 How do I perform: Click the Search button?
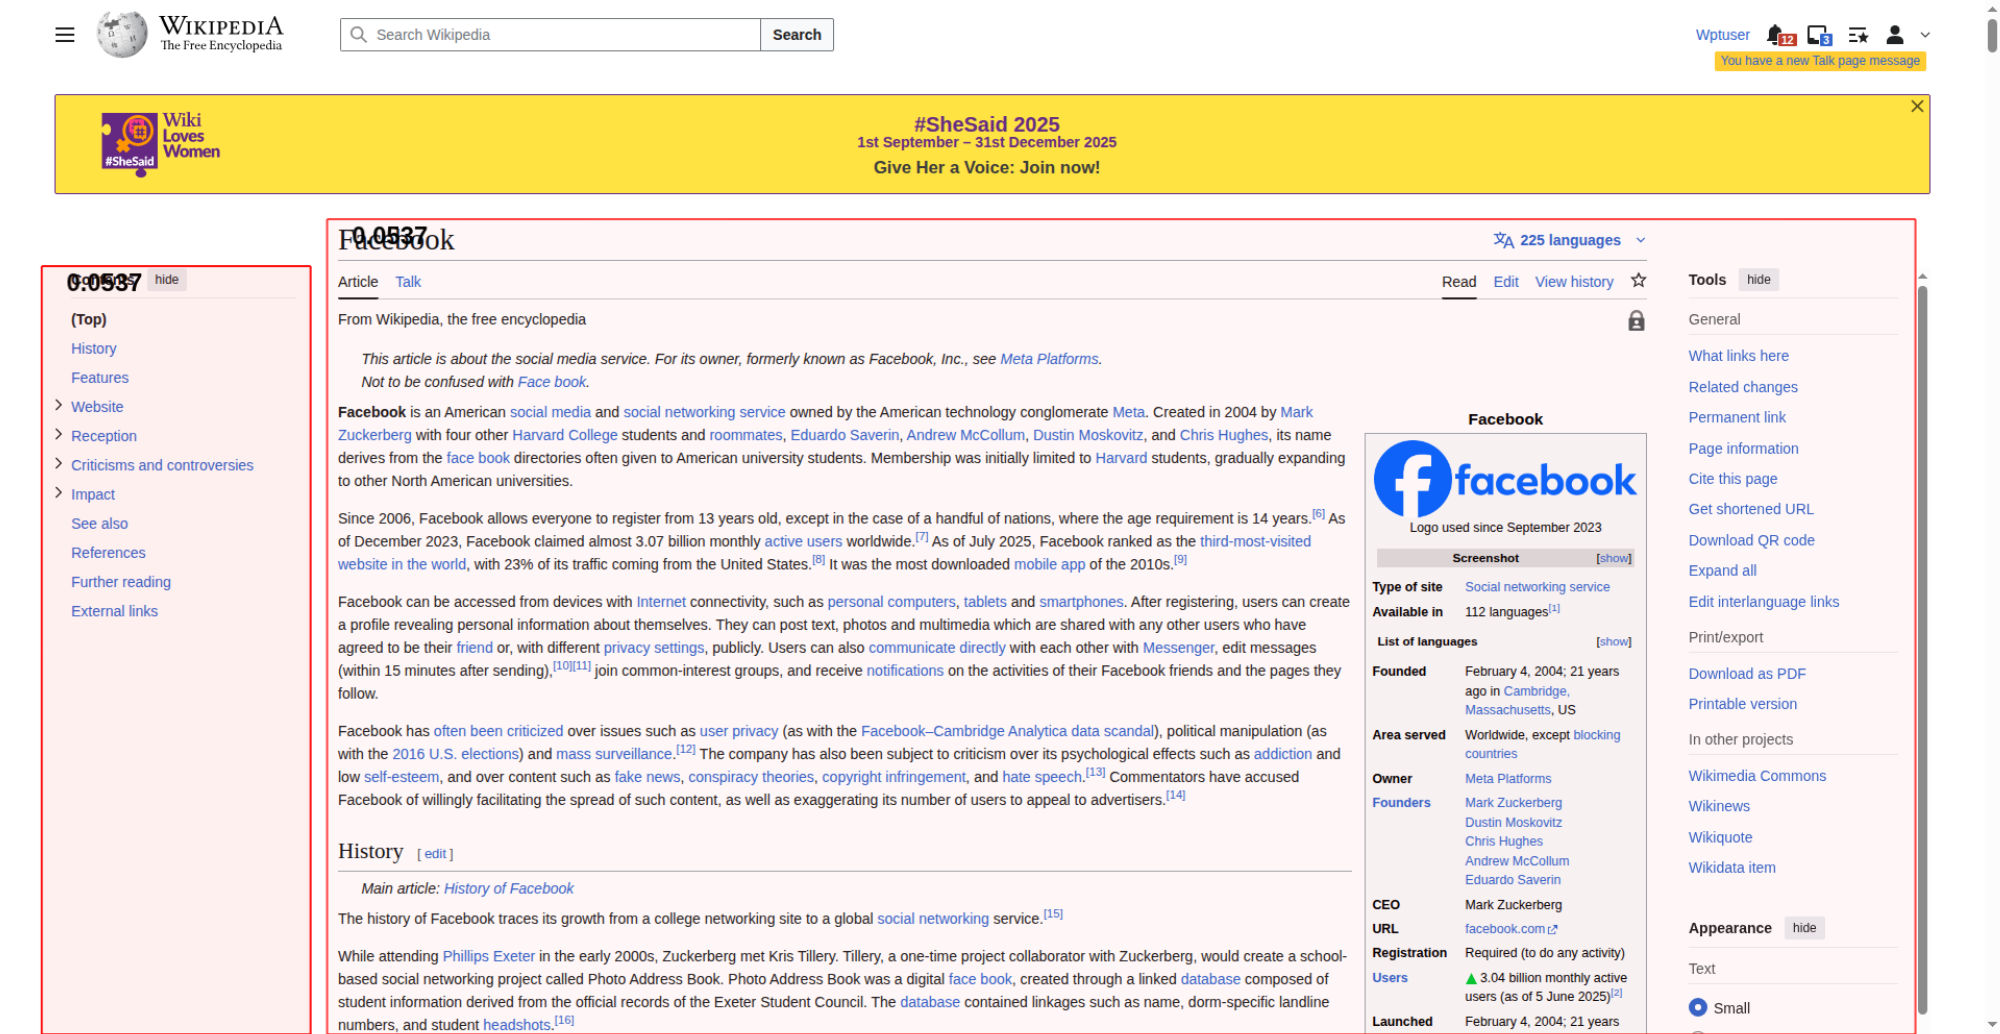[796, 35]
